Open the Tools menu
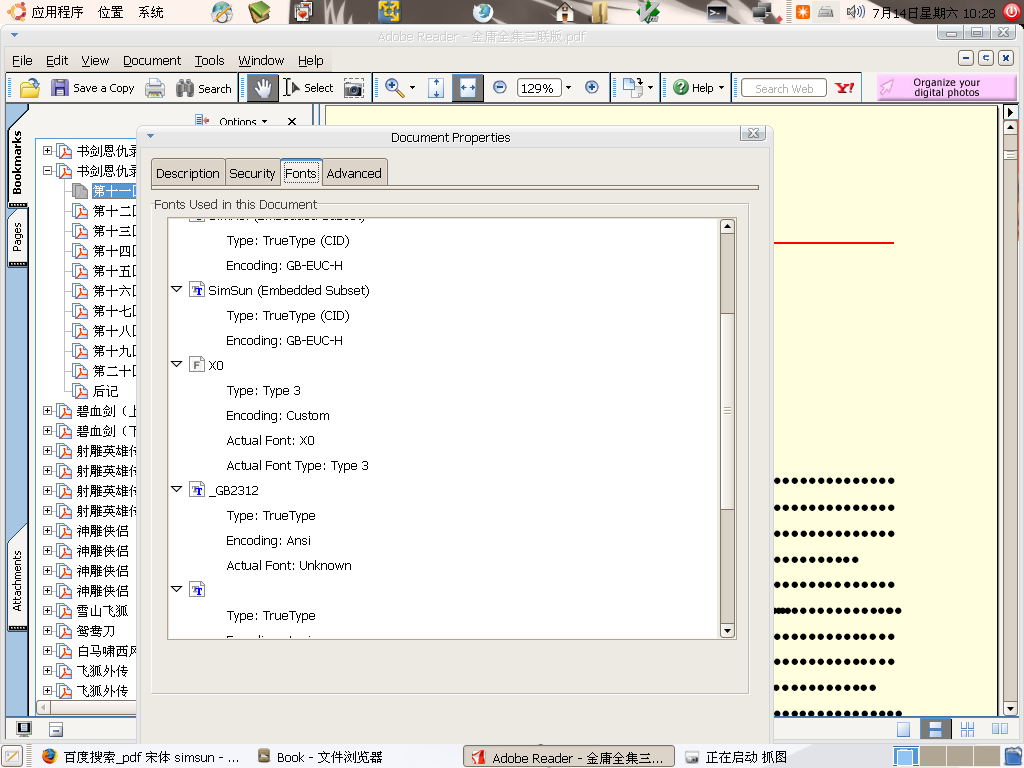The image size is (1024, 768). coord(210,61)
